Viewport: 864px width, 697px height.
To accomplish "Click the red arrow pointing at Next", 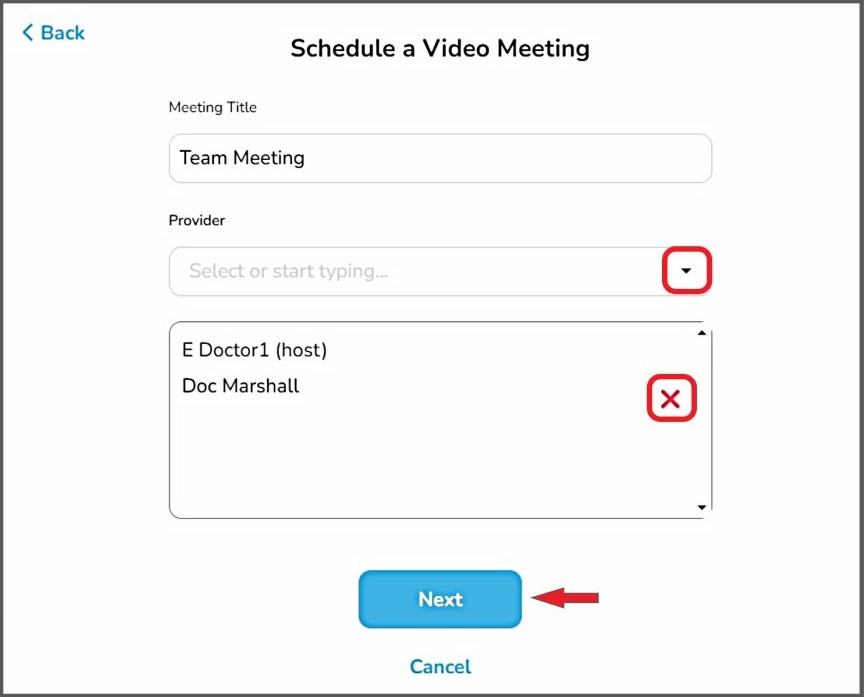I will click(x=565, y=598).
